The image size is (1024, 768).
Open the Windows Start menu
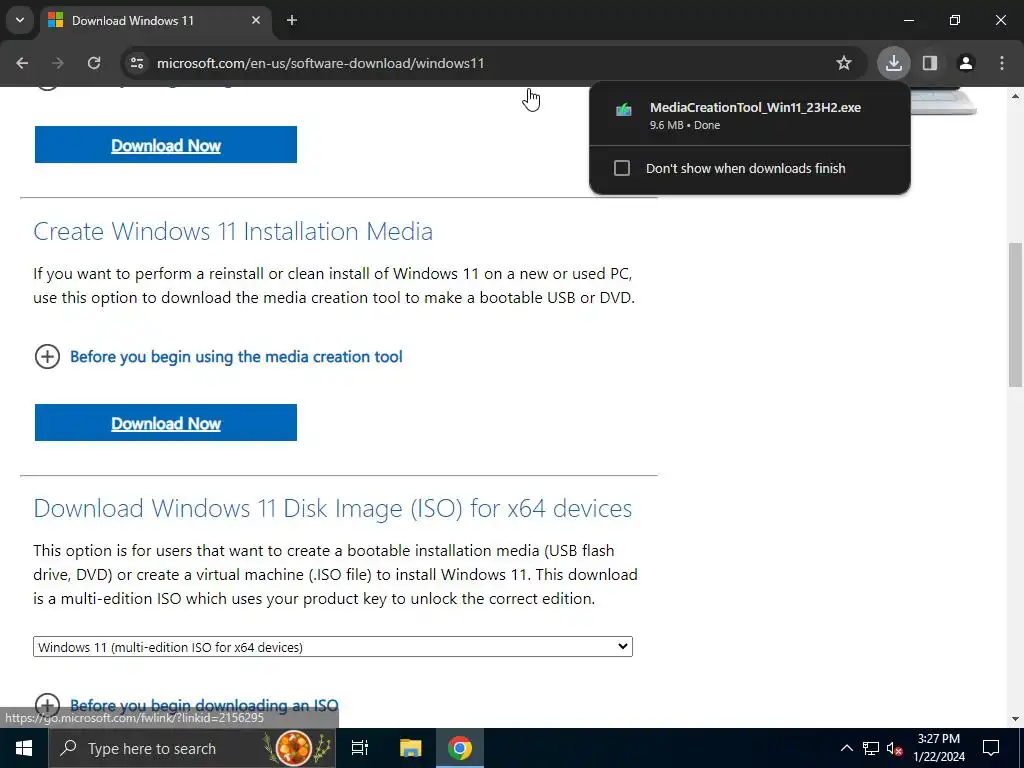click(x=24, y=748)
